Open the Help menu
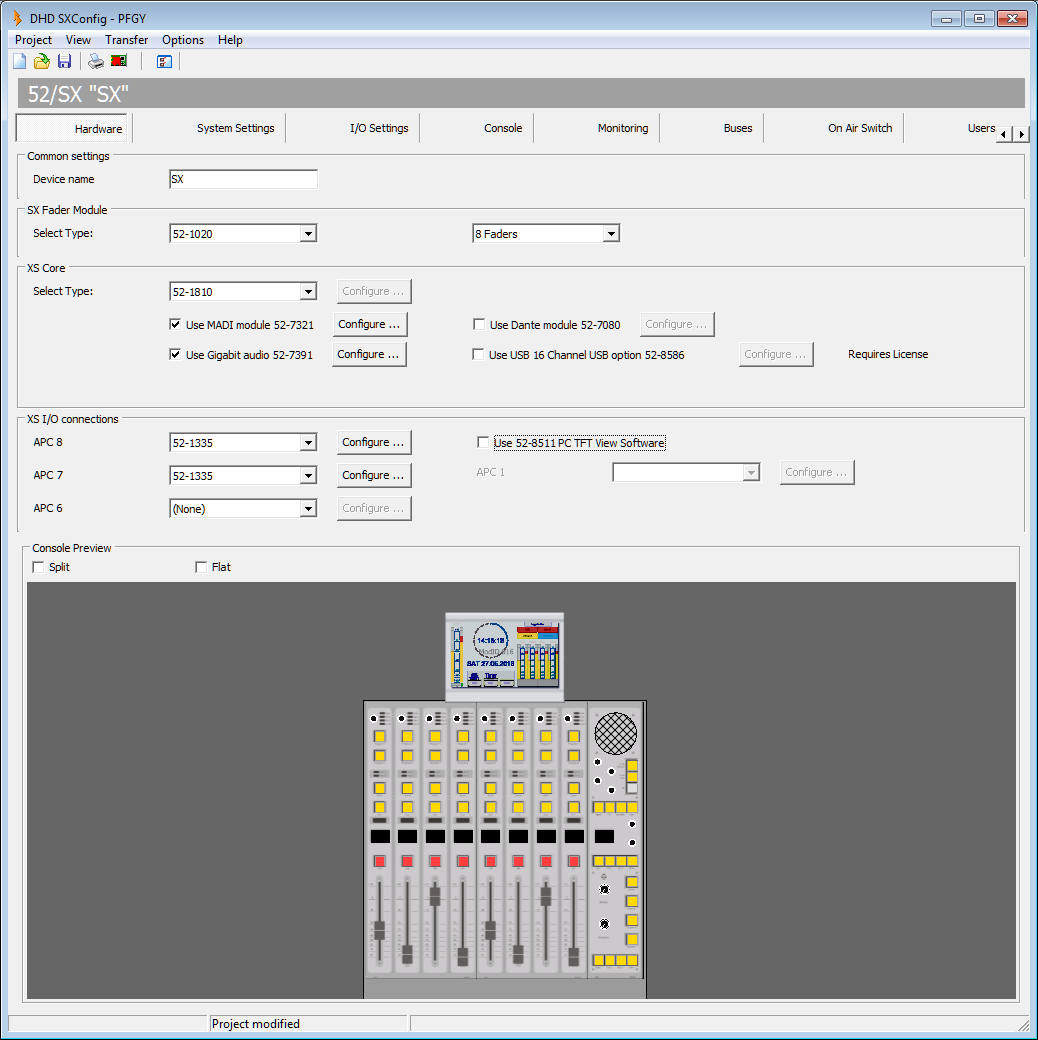 point(230,40)
